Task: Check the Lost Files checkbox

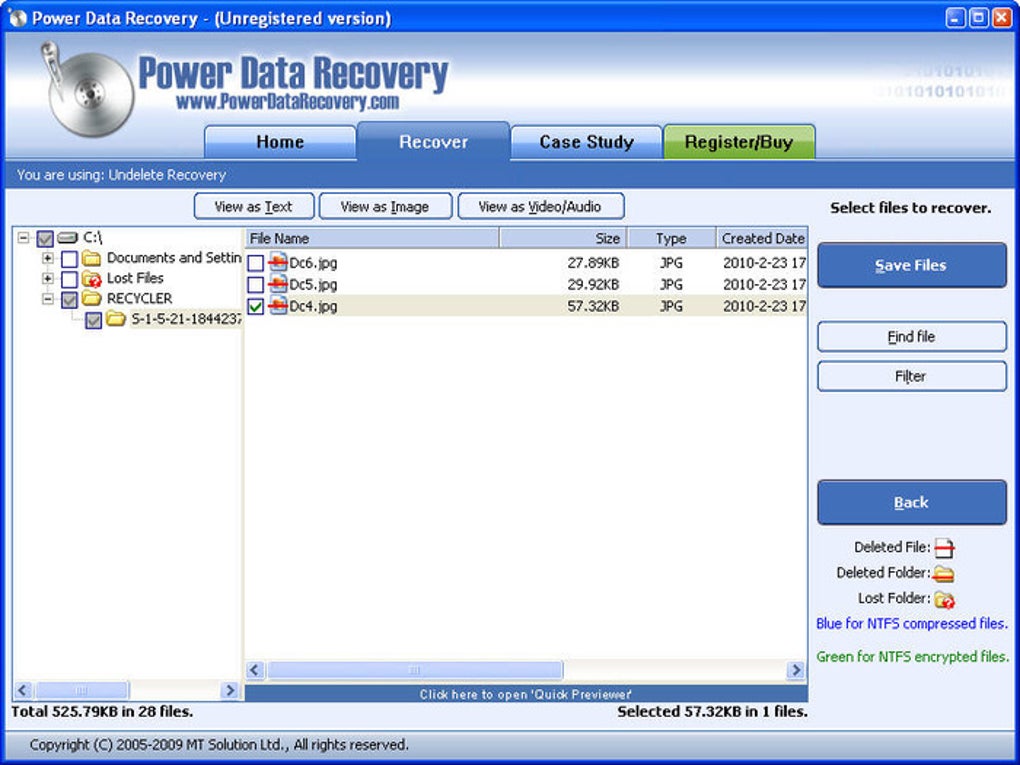Action: point(69,279)
